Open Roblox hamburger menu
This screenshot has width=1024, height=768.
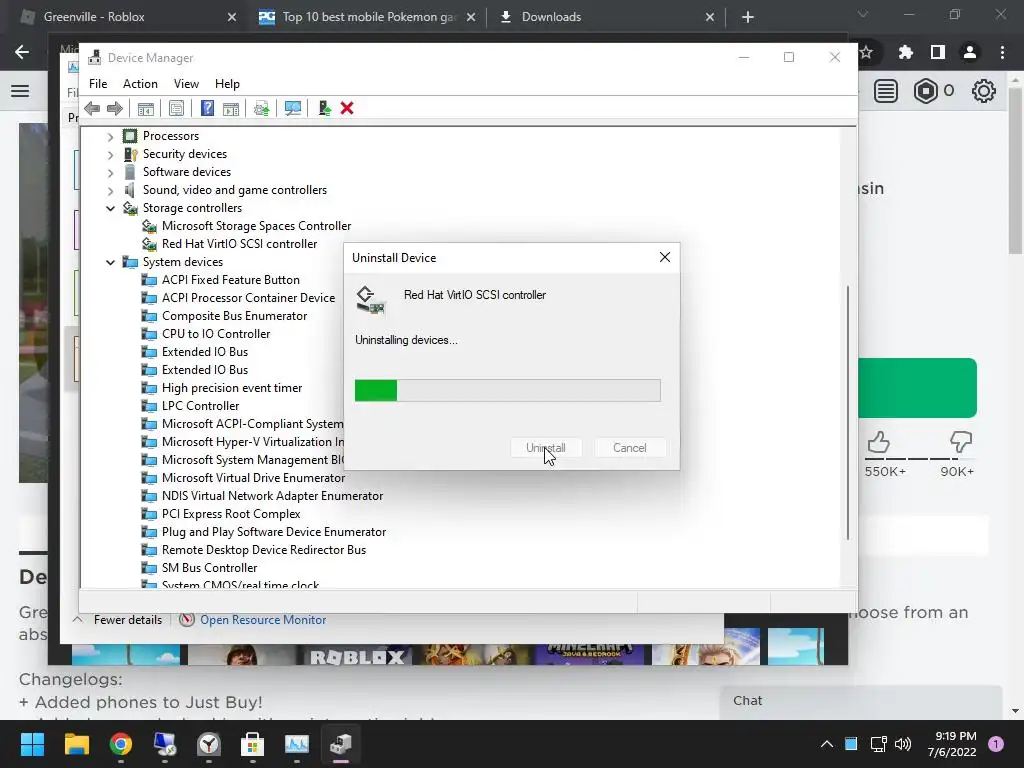20,91
